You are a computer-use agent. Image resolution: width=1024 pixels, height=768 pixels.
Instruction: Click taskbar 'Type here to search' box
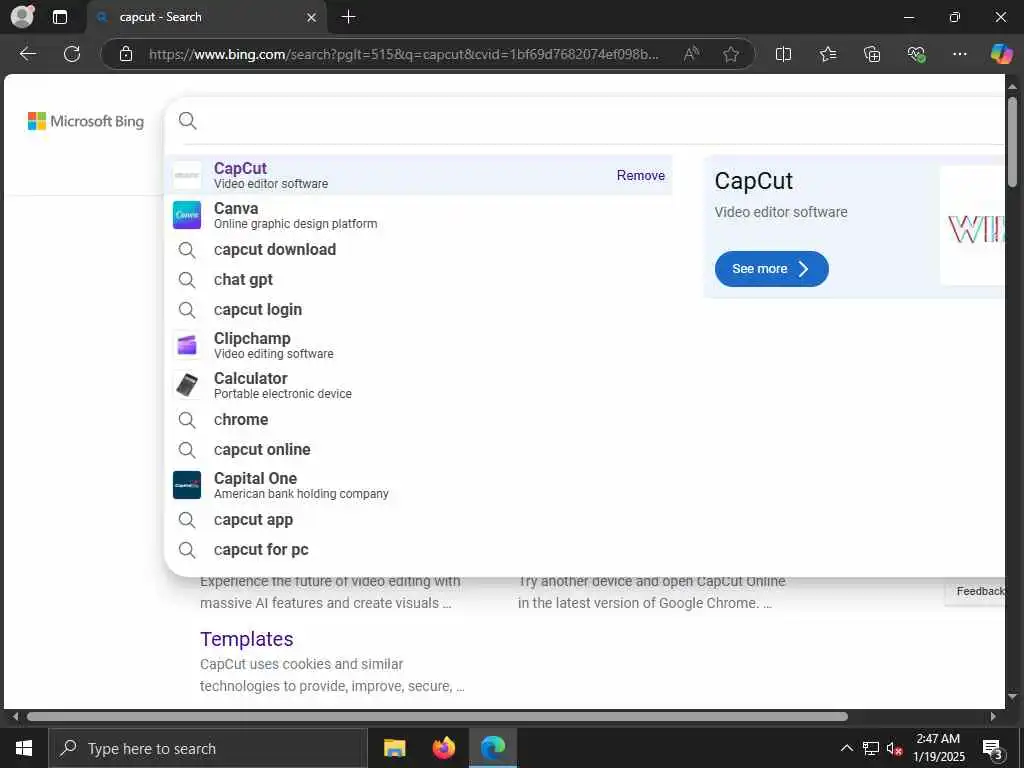[x=208, y=748]
